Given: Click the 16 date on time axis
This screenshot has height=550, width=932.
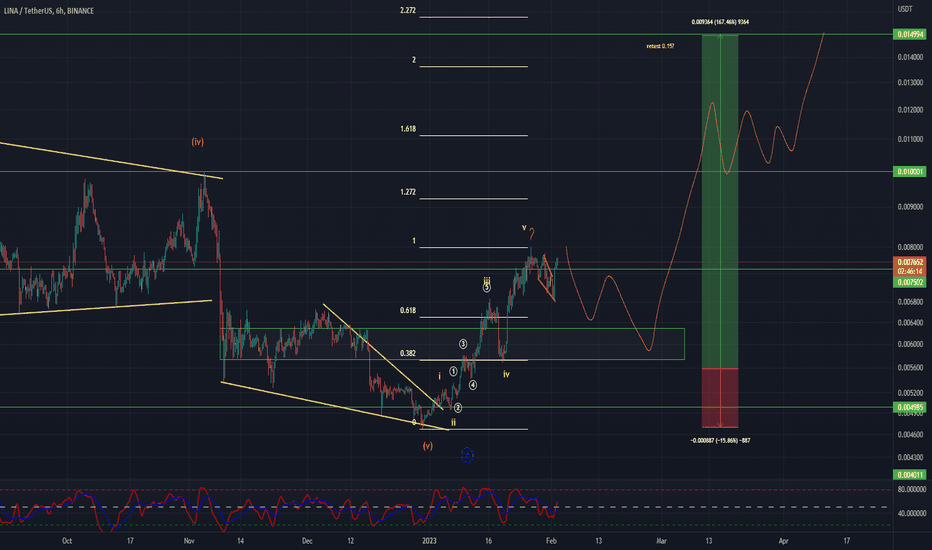Looking at the screenshot, I should [488, 540].
